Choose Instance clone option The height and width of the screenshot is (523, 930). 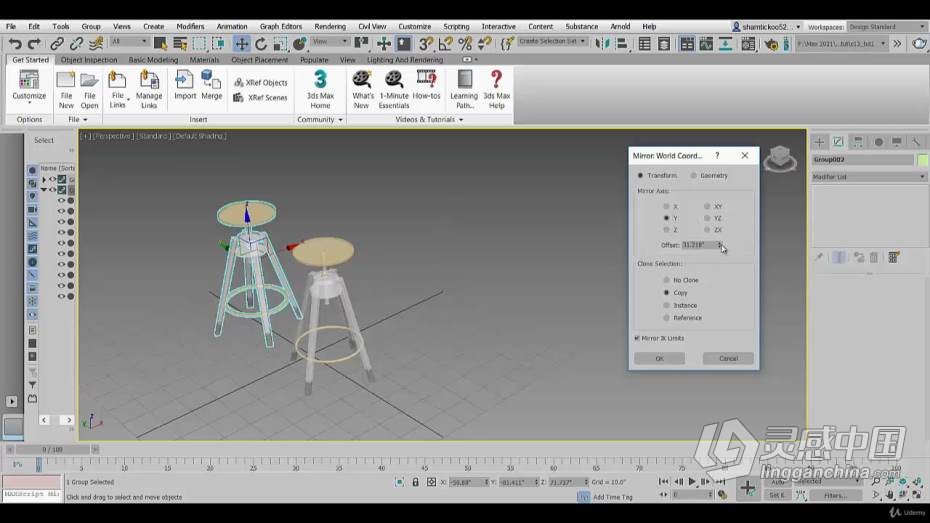pos(666,305)
